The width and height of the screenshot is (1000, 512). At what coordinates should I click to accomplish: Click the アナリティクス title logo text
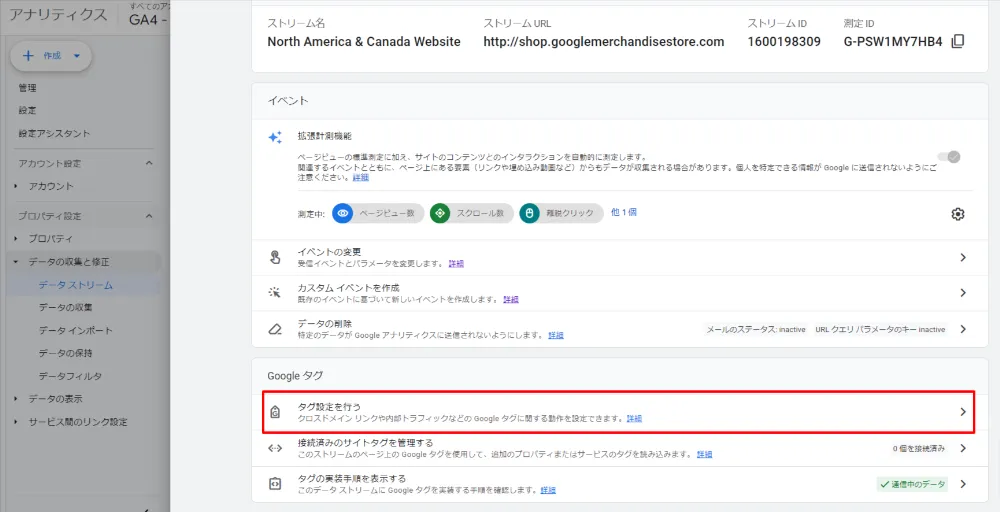[x=58, y=15]
